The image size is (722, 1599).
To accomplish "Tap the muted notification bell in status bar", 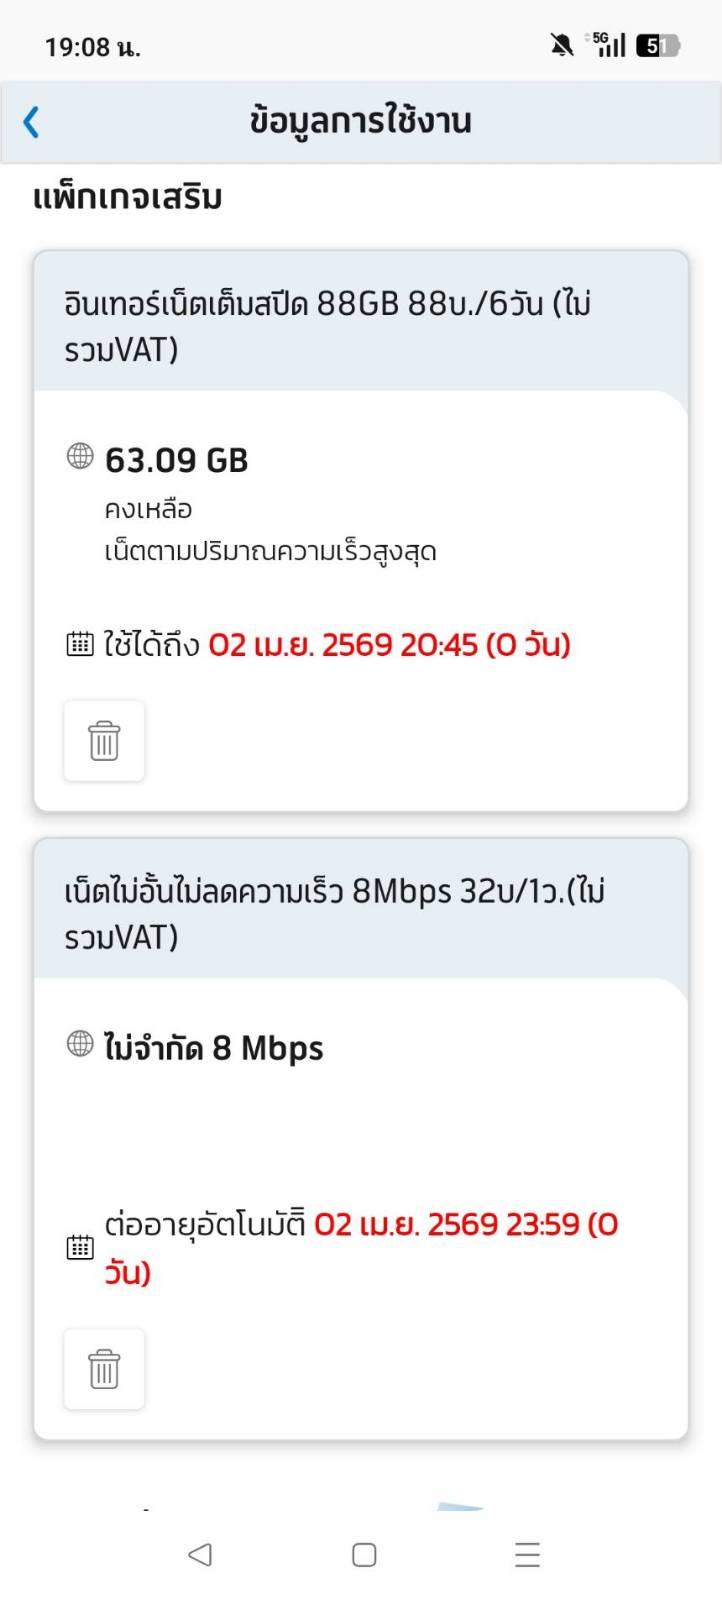I will (x=562, y=45).
